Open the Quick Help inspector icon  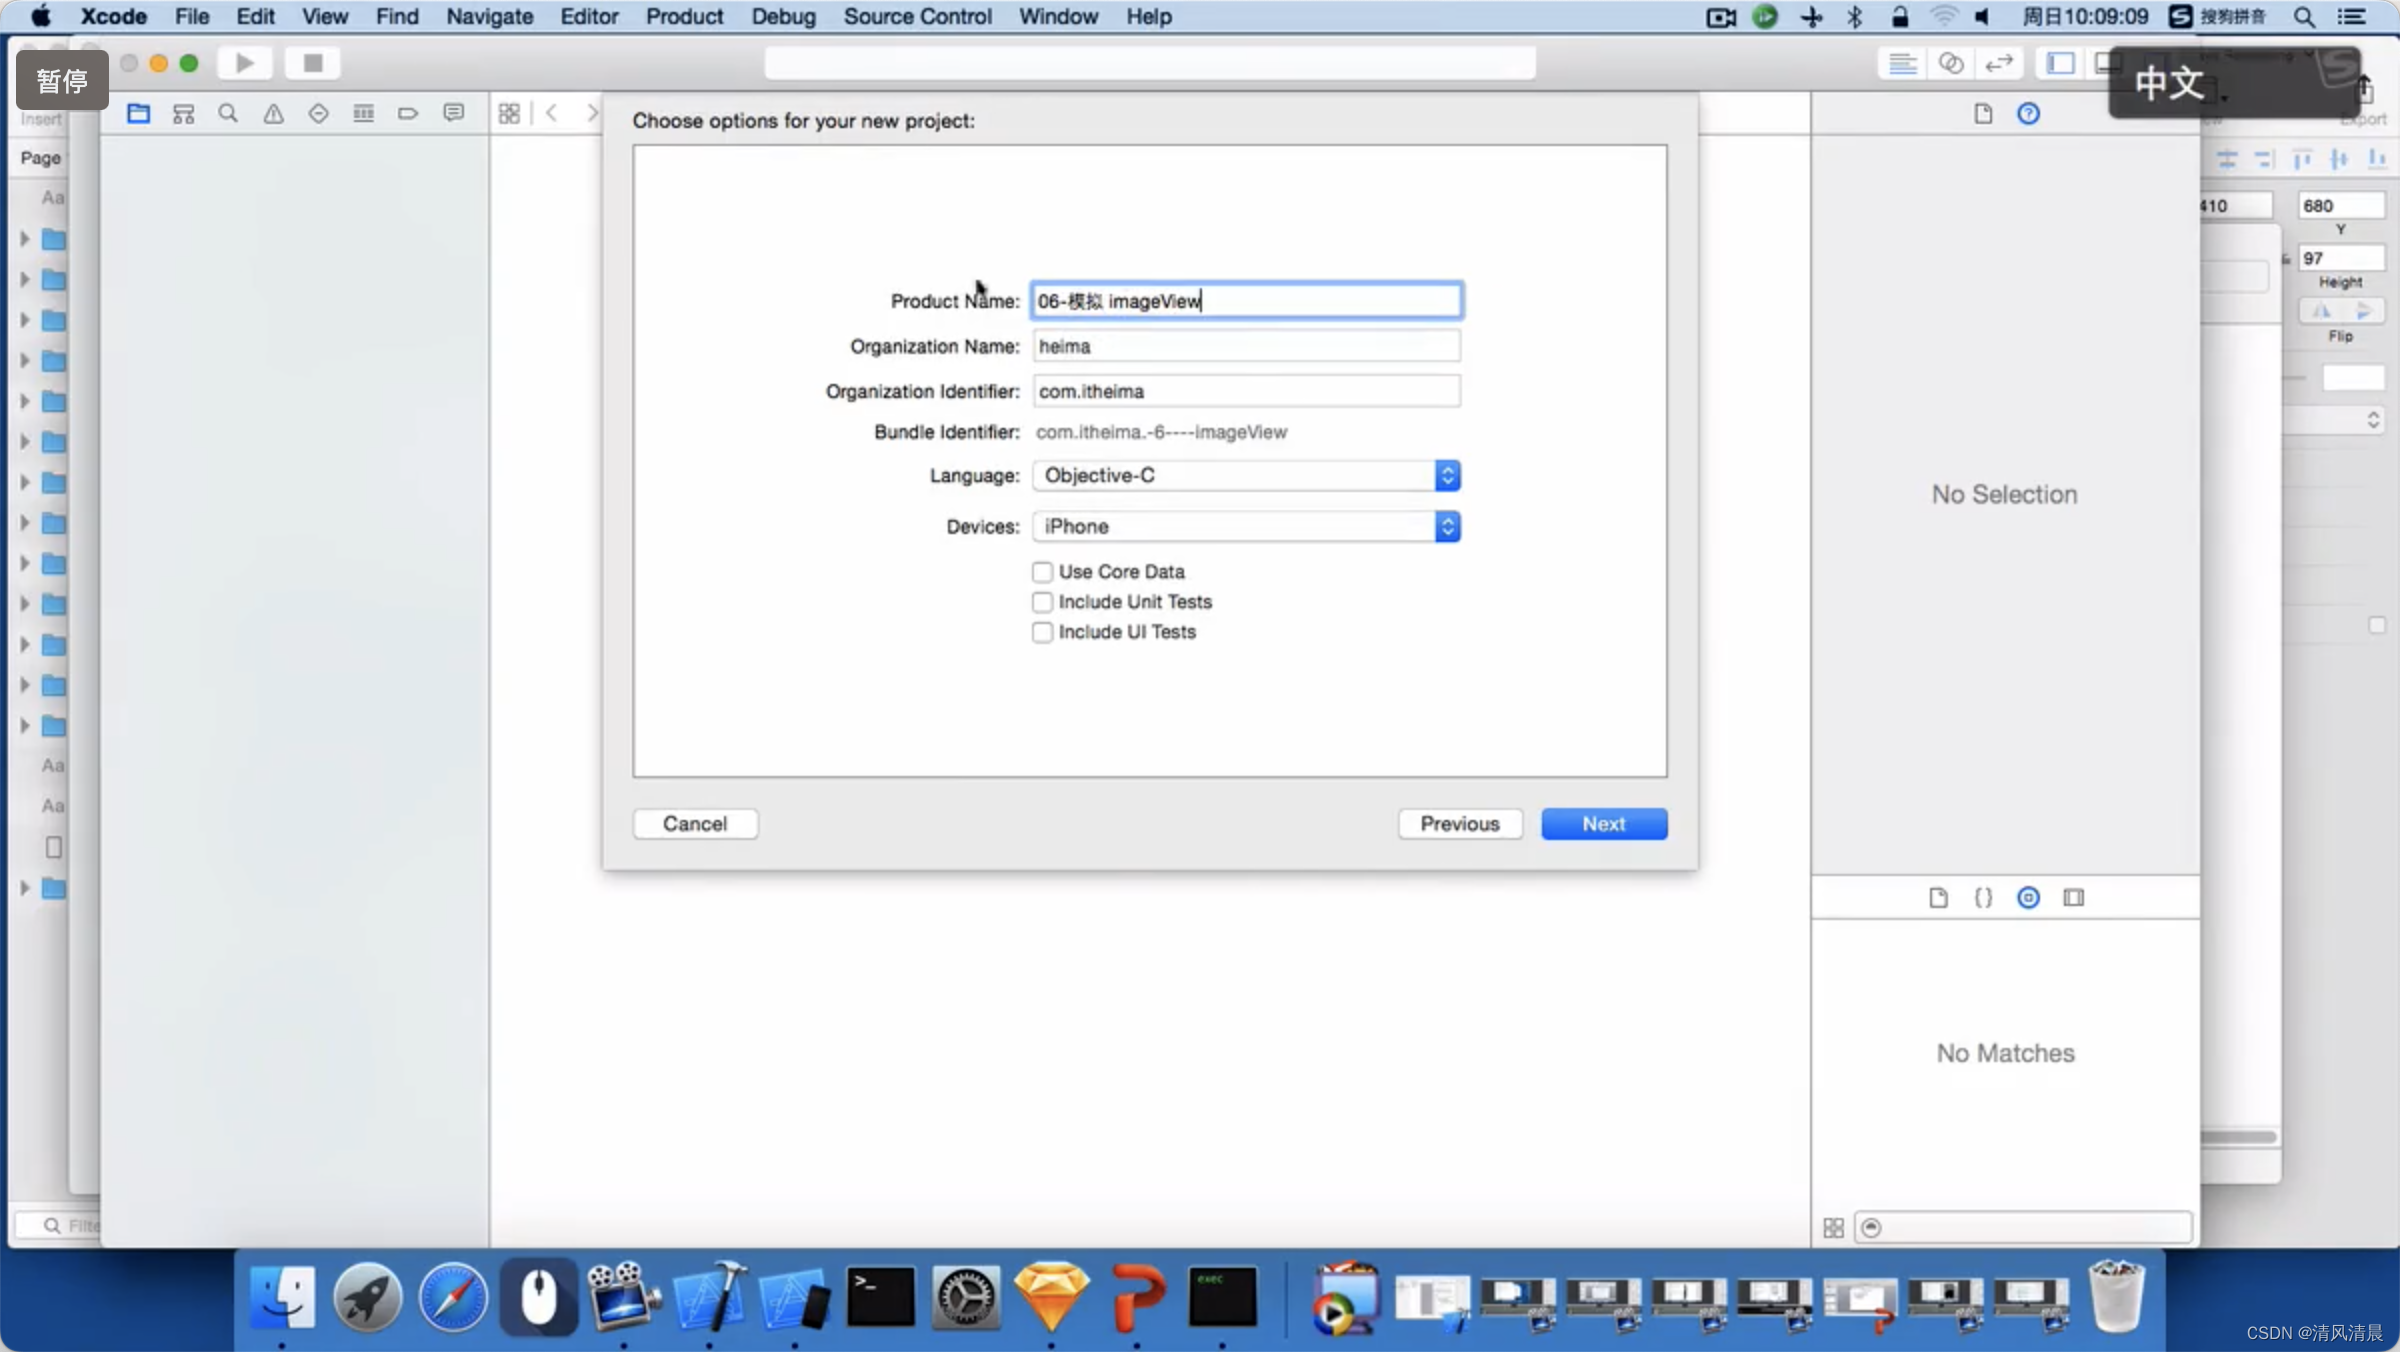pyautogui.click(x=2028, y=113)
